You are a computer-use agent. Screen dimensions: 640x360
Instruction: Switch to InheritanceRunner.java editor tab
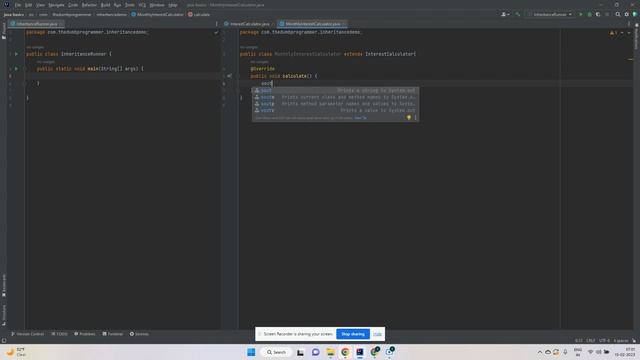[x=37, y=24]
